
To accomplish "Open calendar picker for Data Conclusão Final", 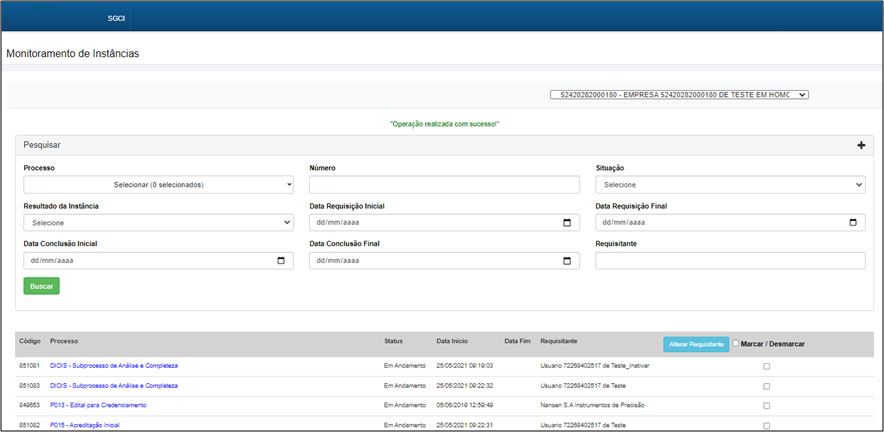I will pos(567,261).
